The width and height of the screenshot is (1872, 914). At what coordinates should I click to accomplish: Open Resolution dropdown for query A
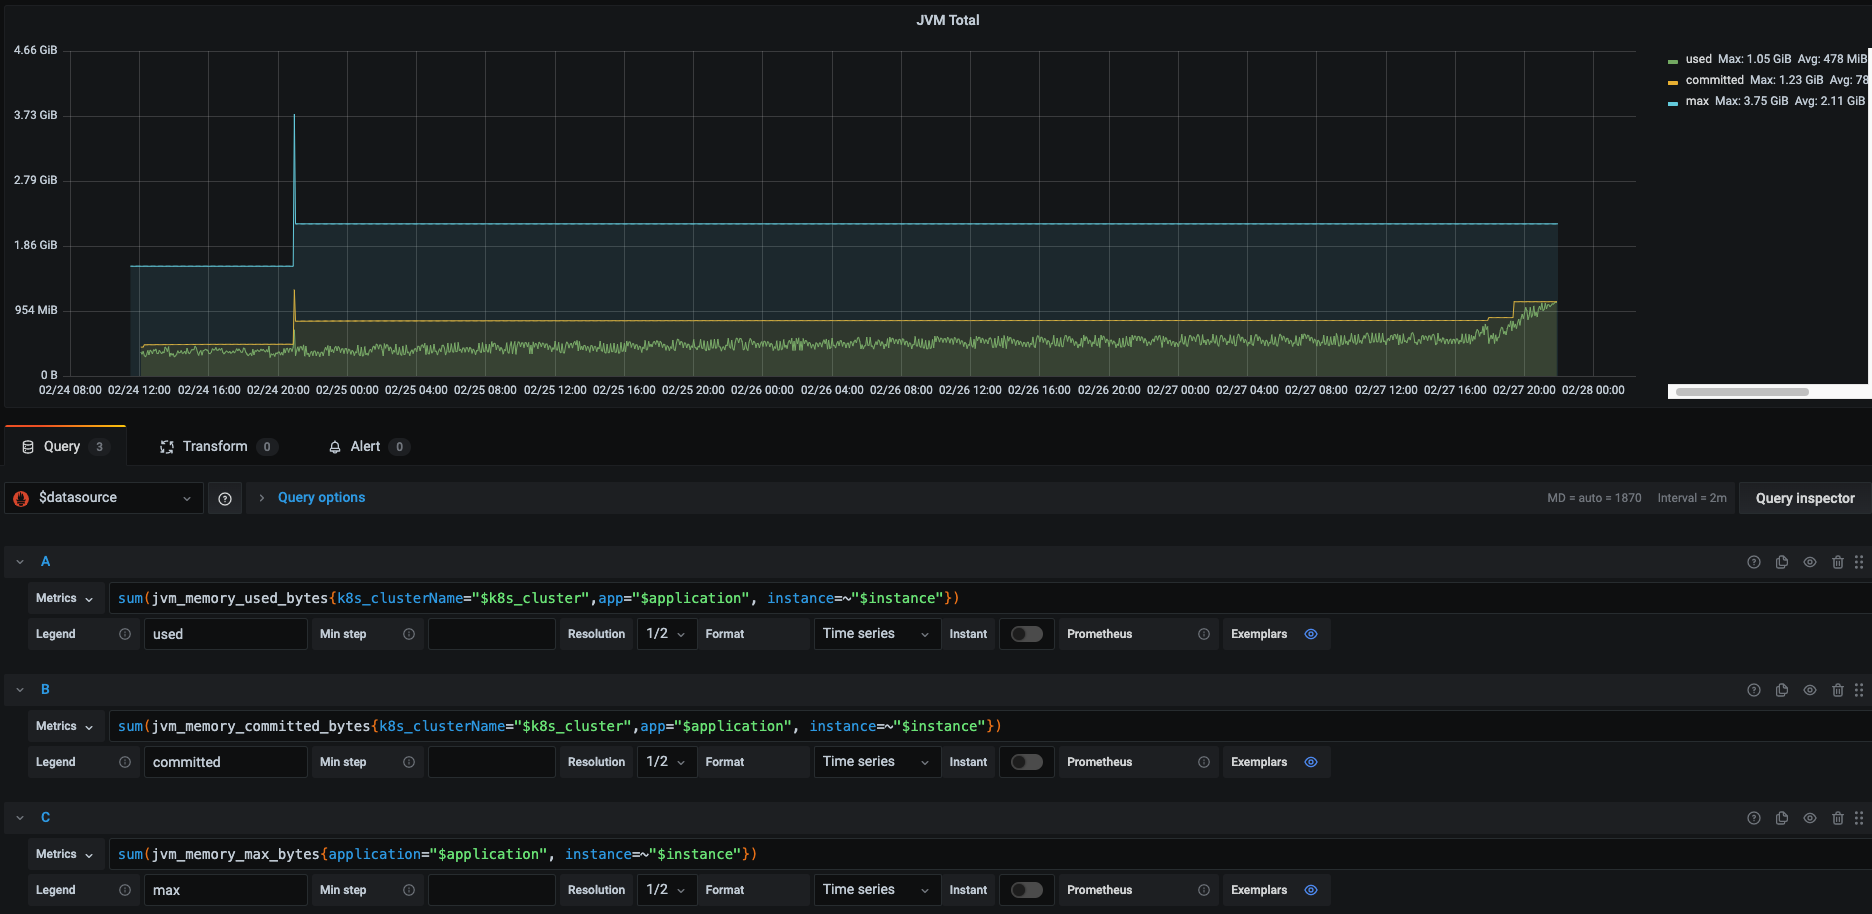click(x=665, y=634)
